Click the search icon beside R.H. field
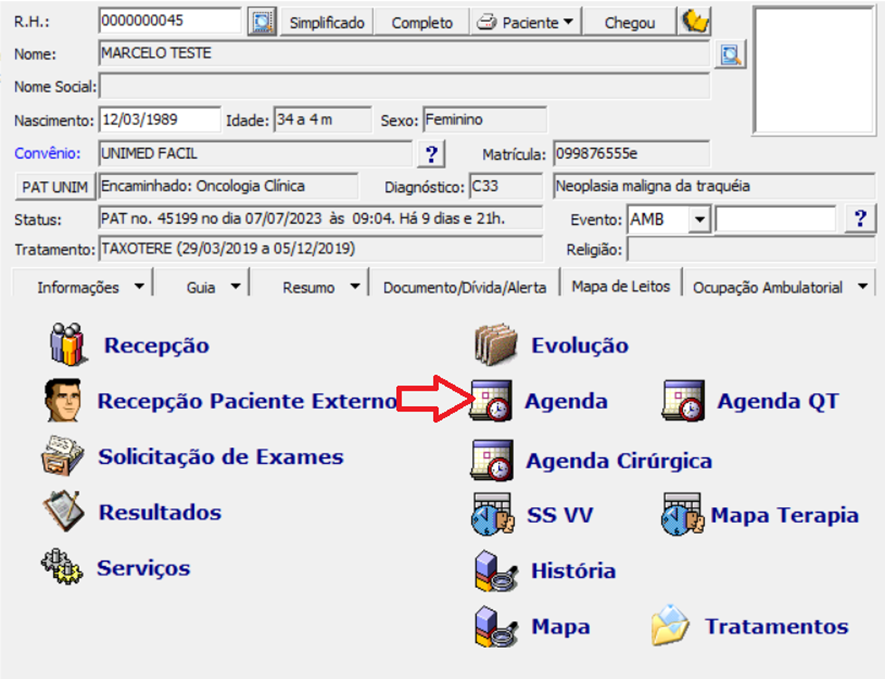 coord(262,22)
